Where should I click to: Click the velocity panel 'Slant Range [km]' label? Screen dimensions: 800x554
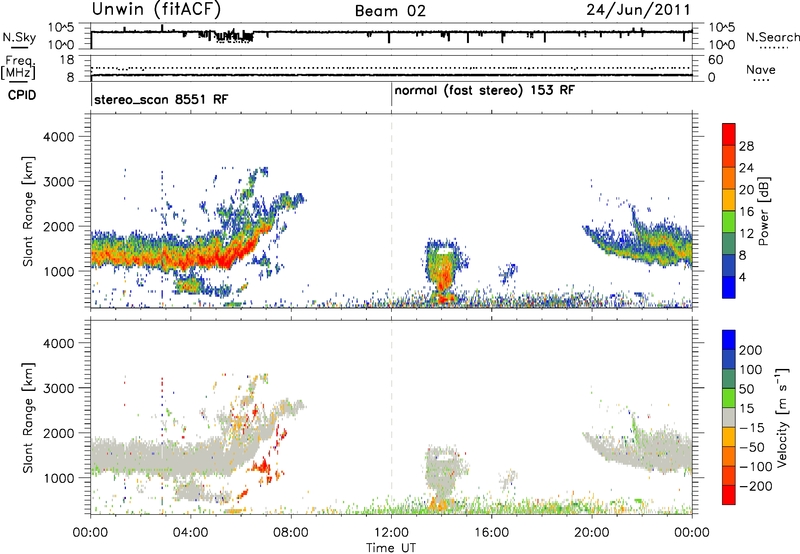28,418
